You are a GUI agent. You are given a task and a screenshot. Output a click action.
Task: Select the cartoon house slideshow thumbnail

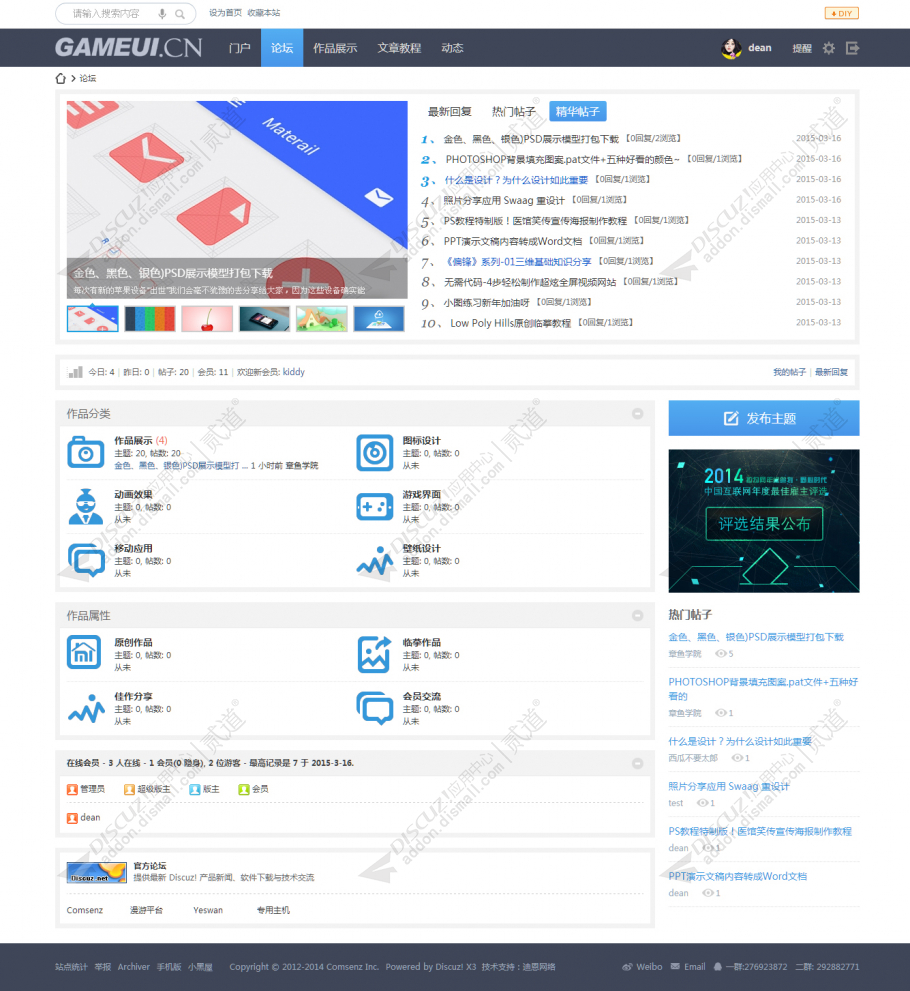(322, 319)
